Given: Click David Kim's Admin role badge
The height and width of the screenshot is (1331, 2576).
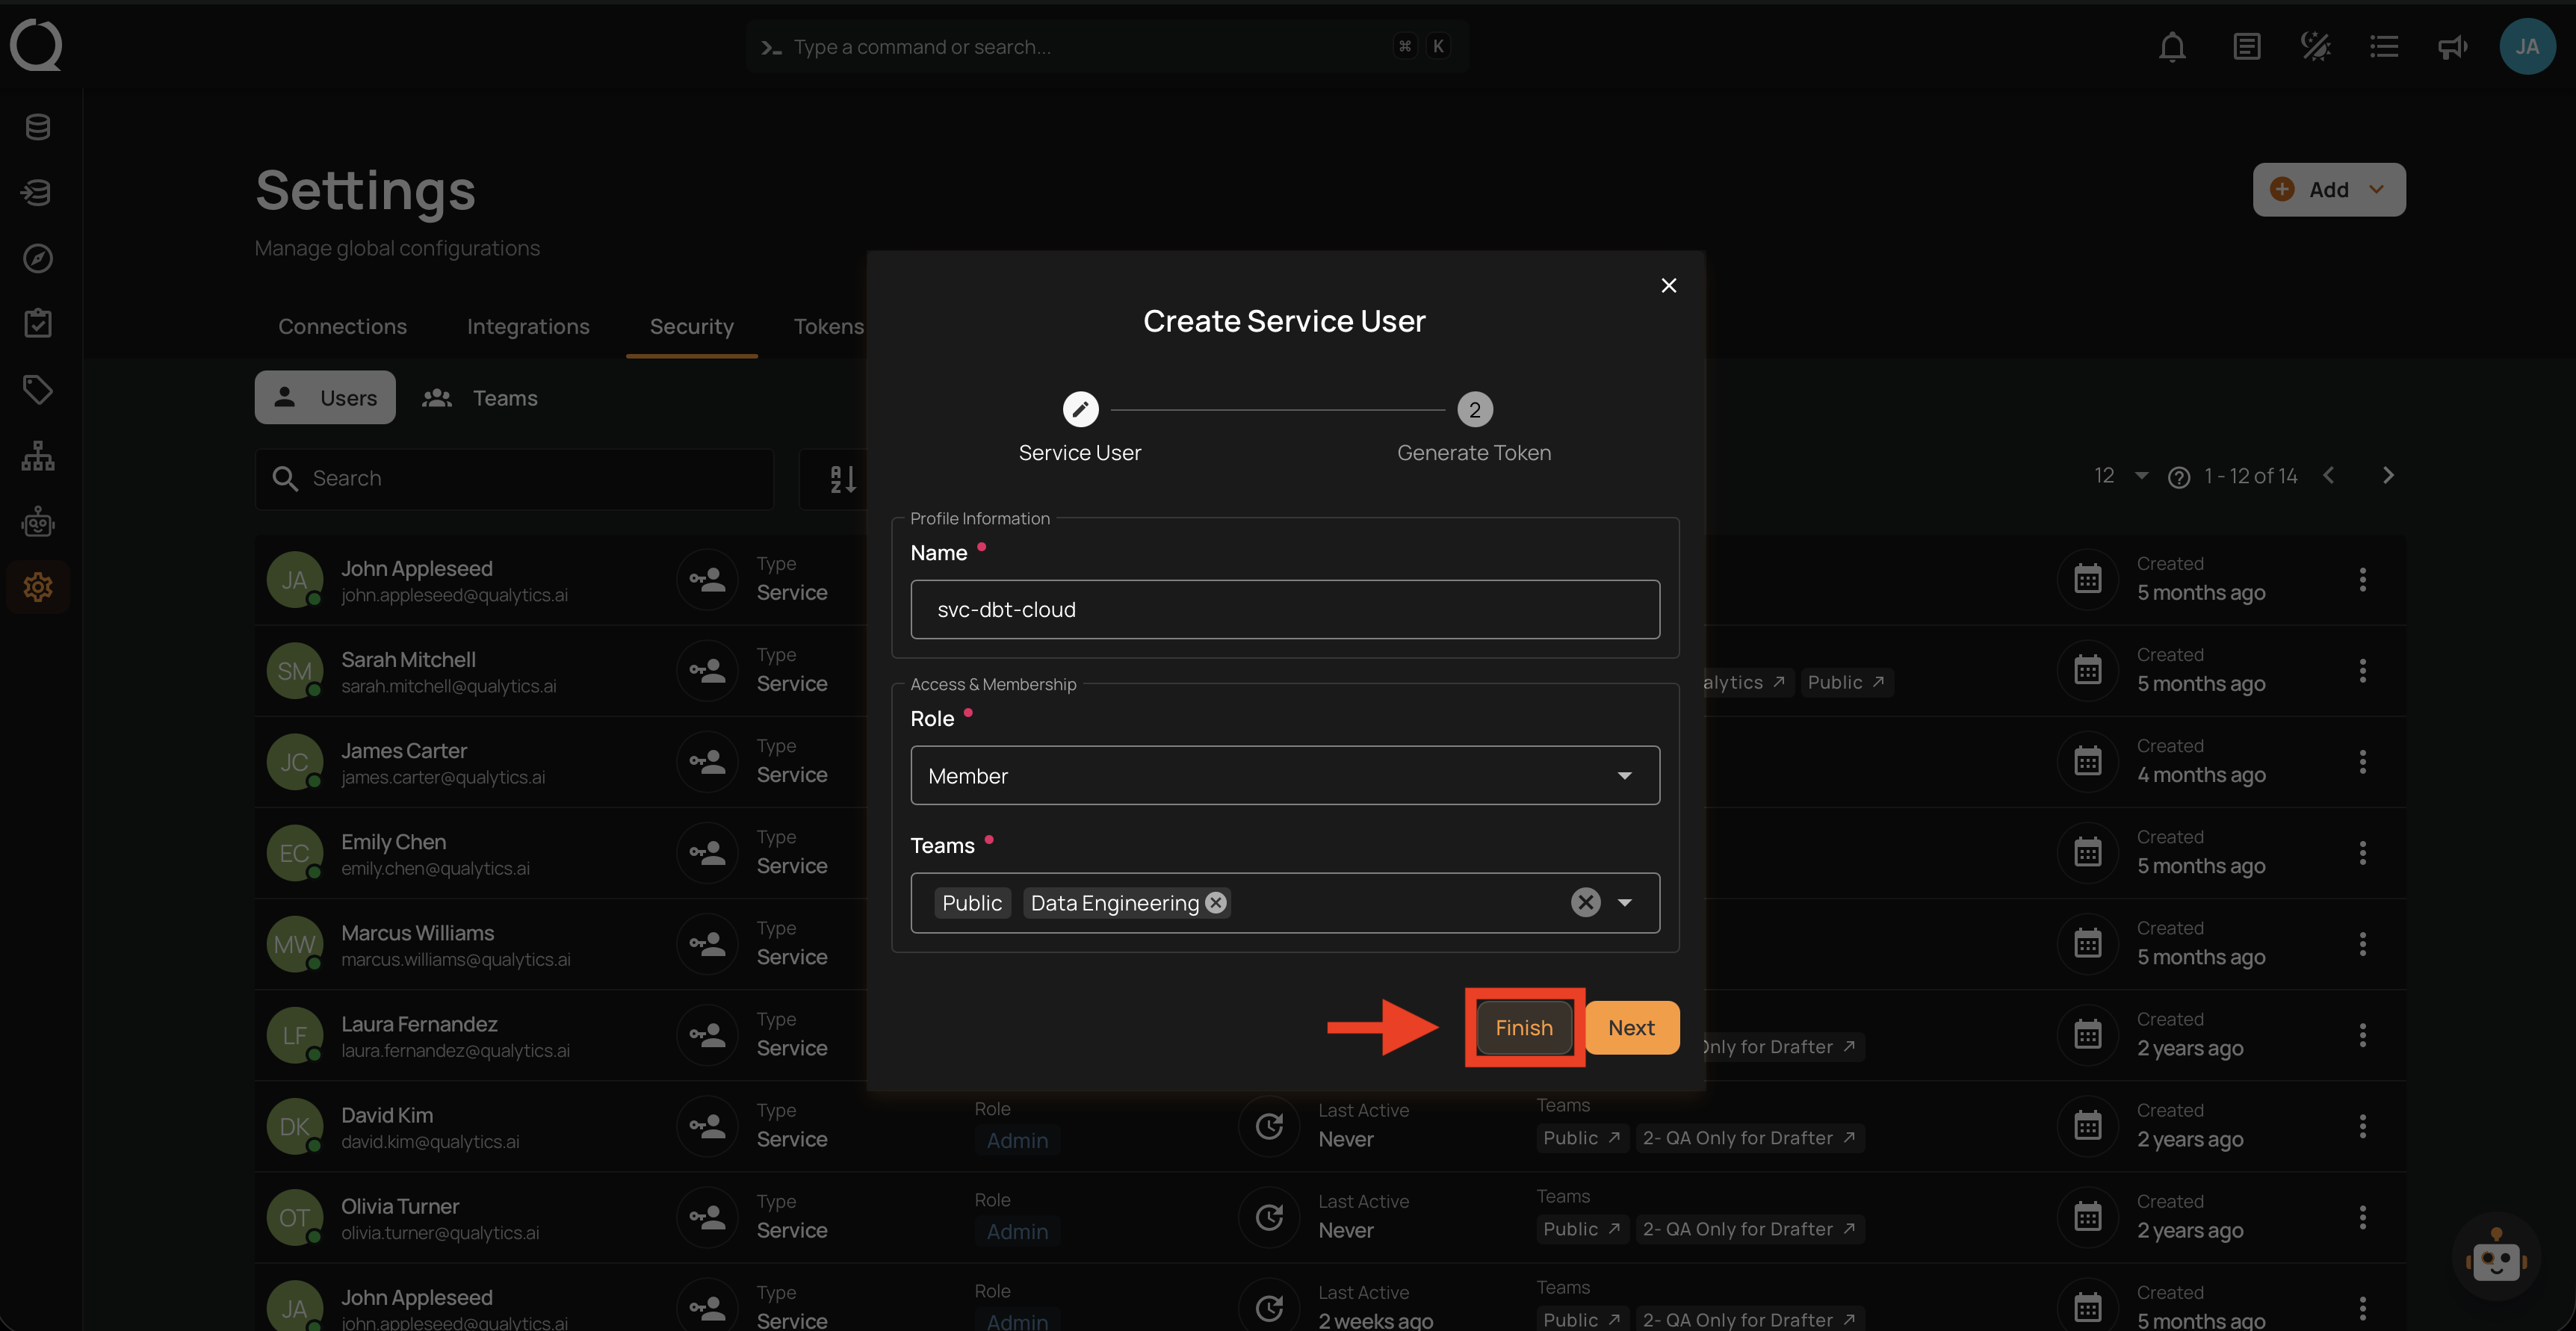Looking at the screenshot, I should coord(1017,1141).
